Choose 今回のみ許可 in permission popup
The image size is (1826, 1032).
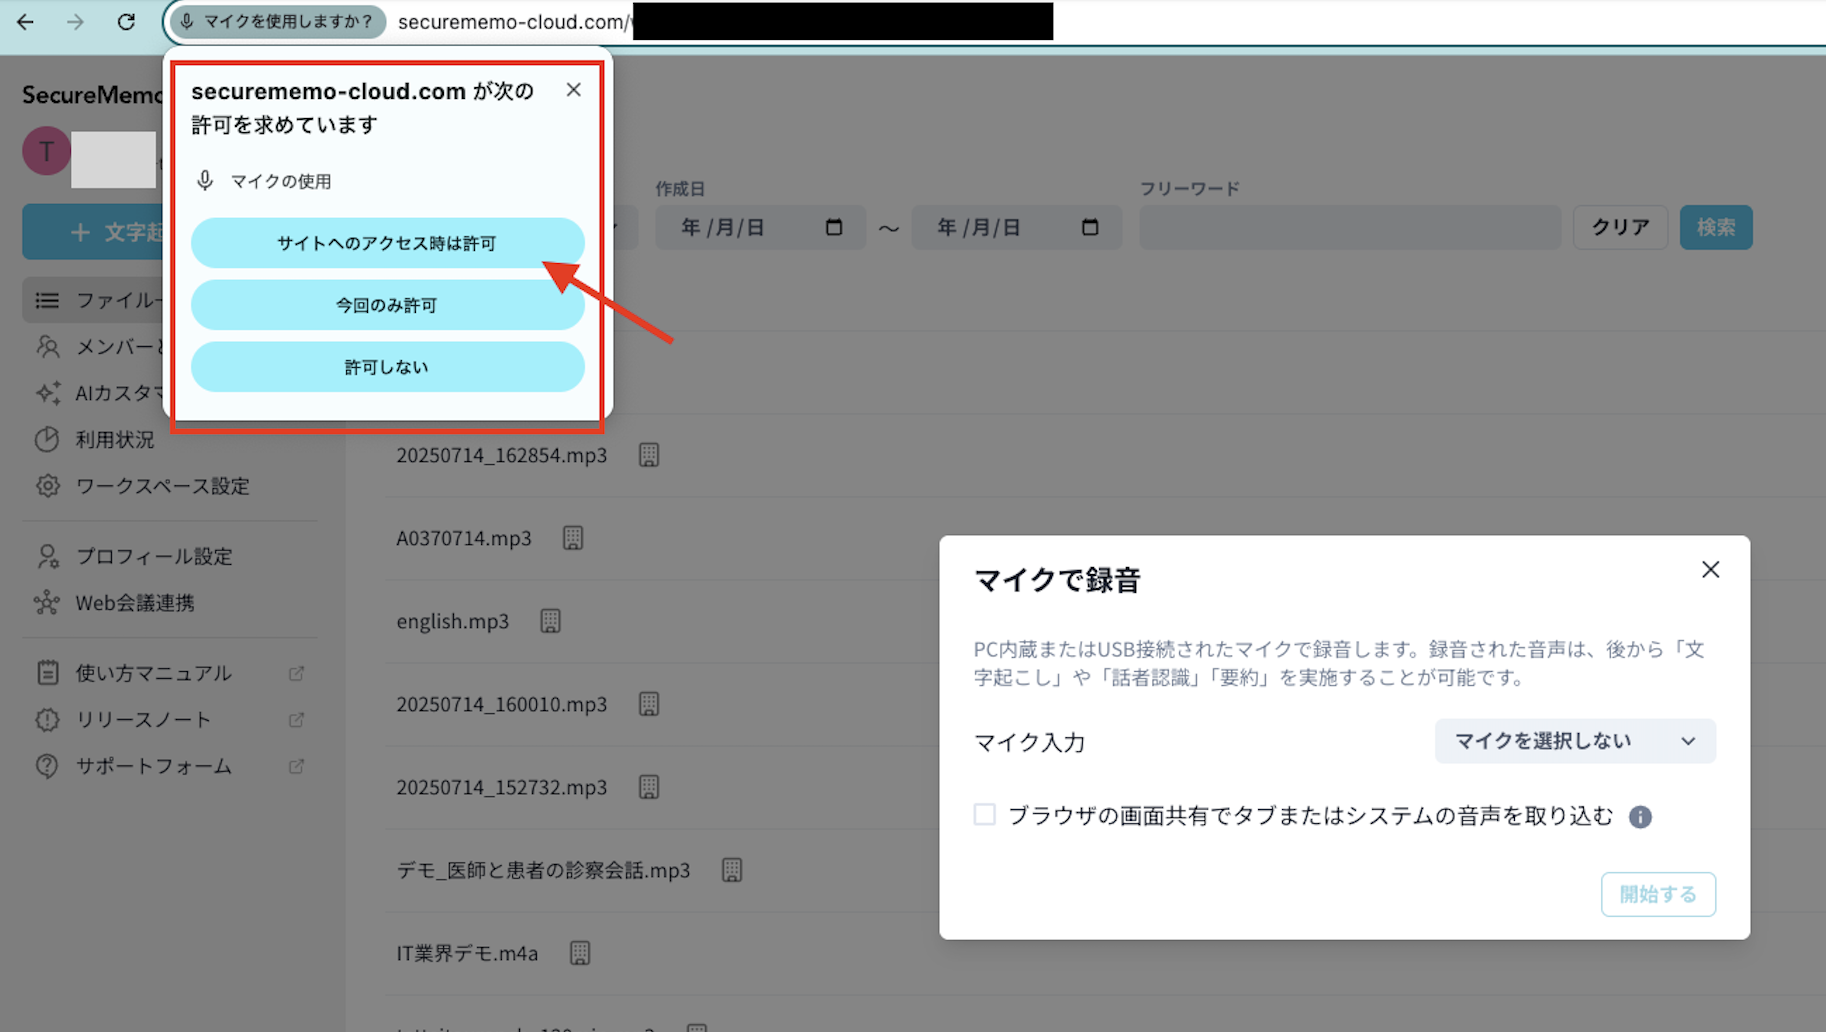[x=387, y=305]
